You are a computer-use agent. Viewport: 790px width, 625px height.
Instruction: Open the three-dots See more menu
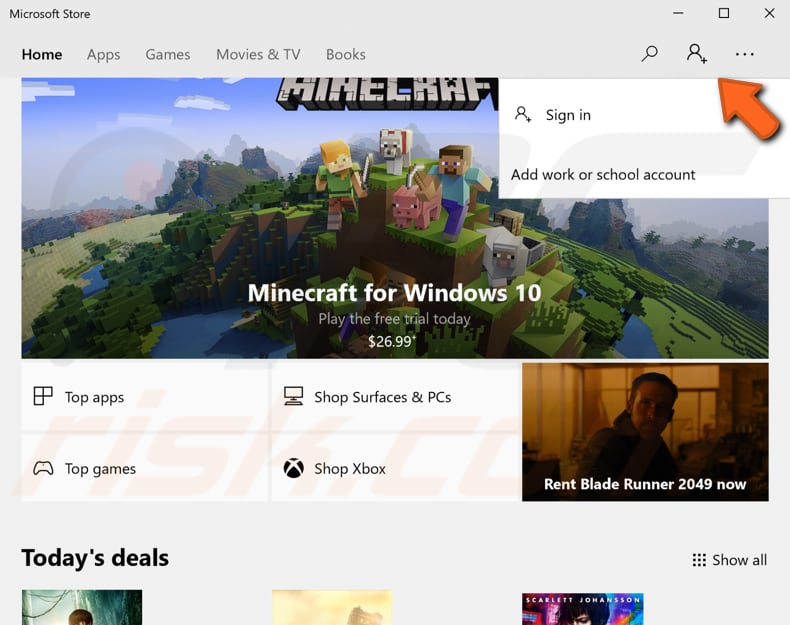[744, 54]
